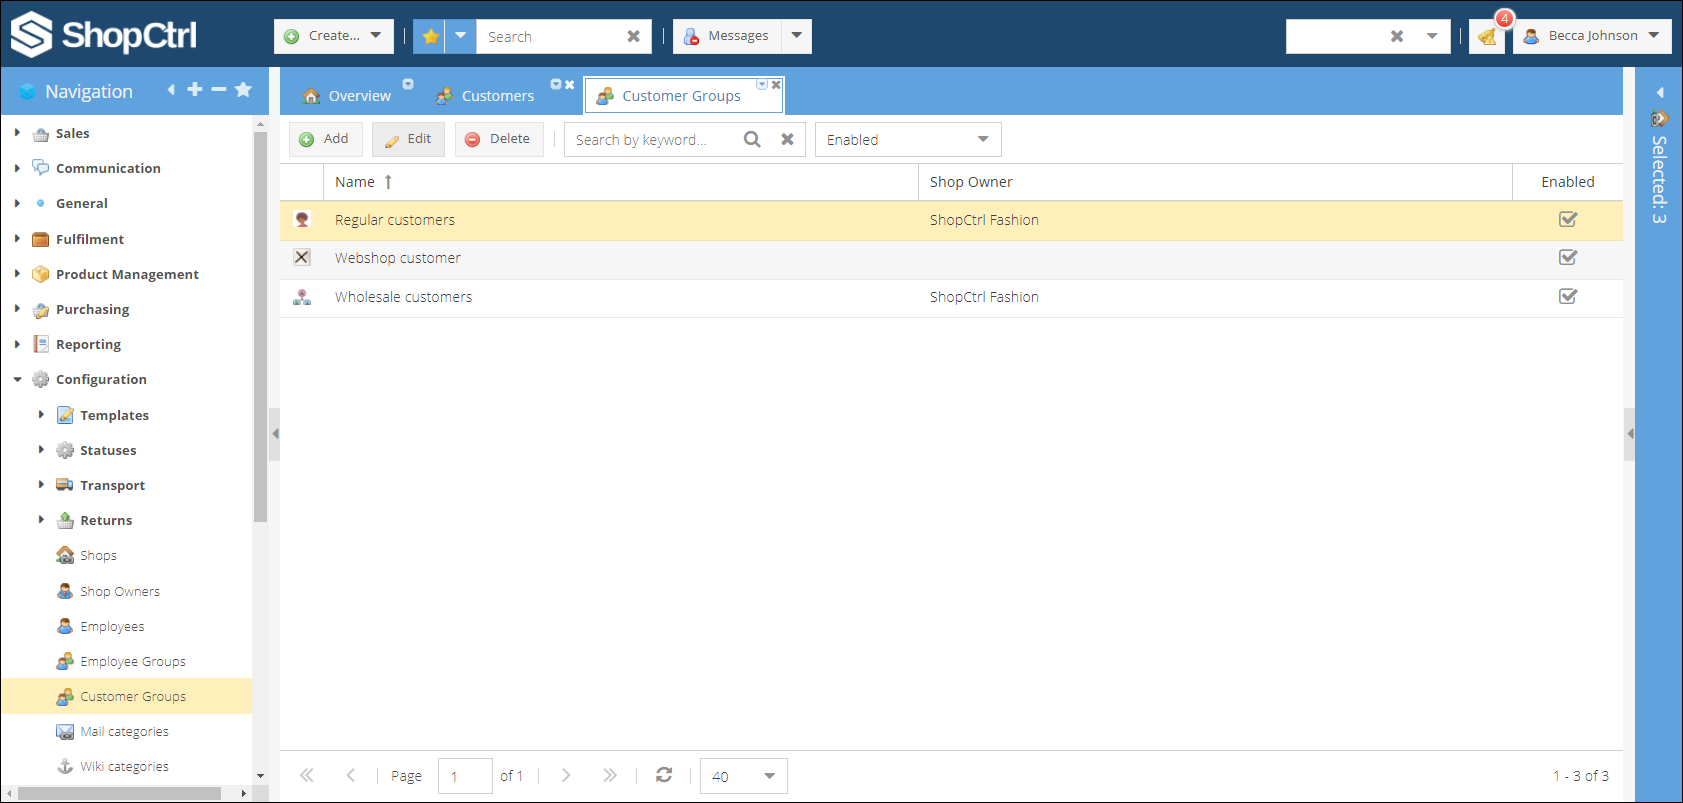Click the navigation horizontal scrollbar
This screenshot has width=1683, height=803.
pyautogui.click(x=120, y=793)
